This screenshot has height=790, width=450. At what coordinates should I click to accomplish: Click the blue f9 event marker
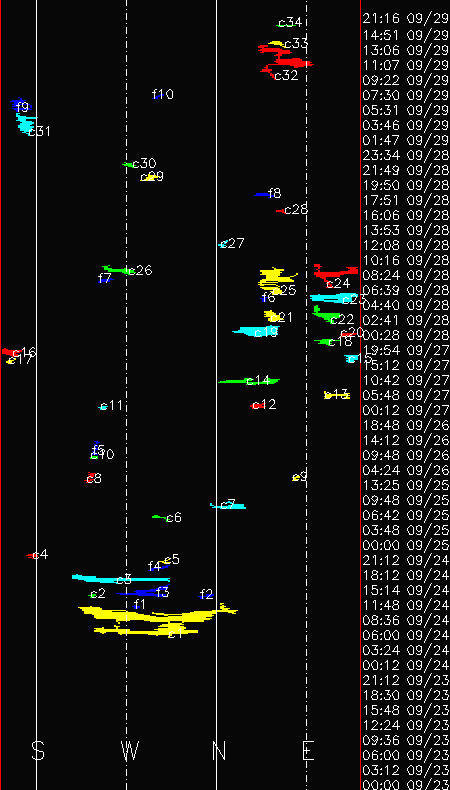tap(21, 105)
